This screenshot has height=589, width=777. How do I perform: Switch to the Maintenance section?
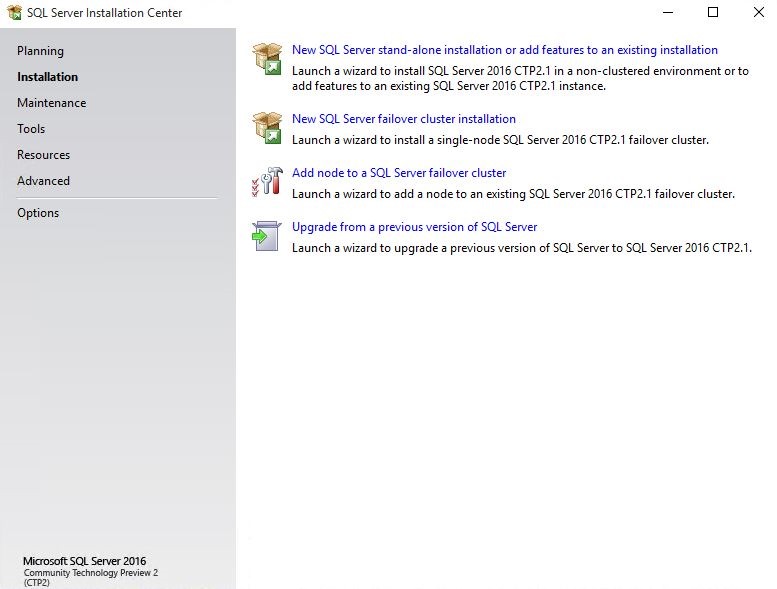[x=52, y=103]
